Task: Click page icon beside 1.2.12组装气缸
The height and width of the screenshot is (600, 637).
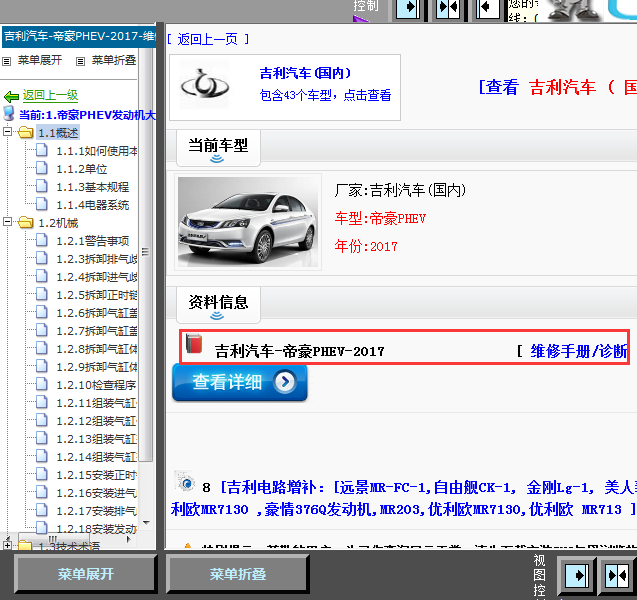Action: pyautogui.click(x=41, y=420)
